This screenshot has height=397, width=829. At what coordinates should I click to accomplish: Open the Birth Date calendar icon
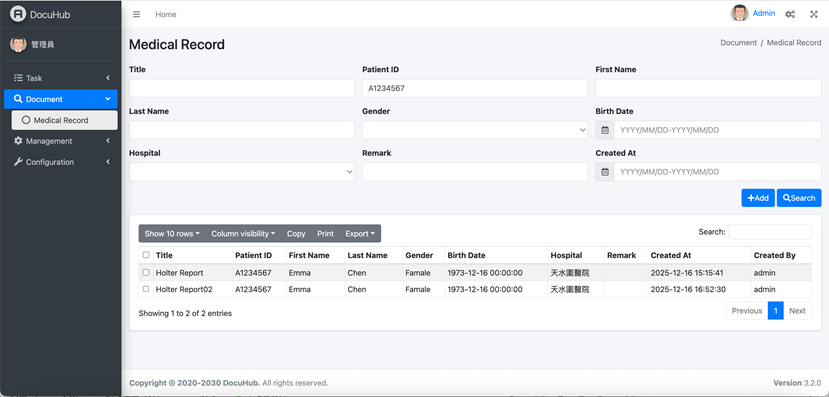(605, 130)
